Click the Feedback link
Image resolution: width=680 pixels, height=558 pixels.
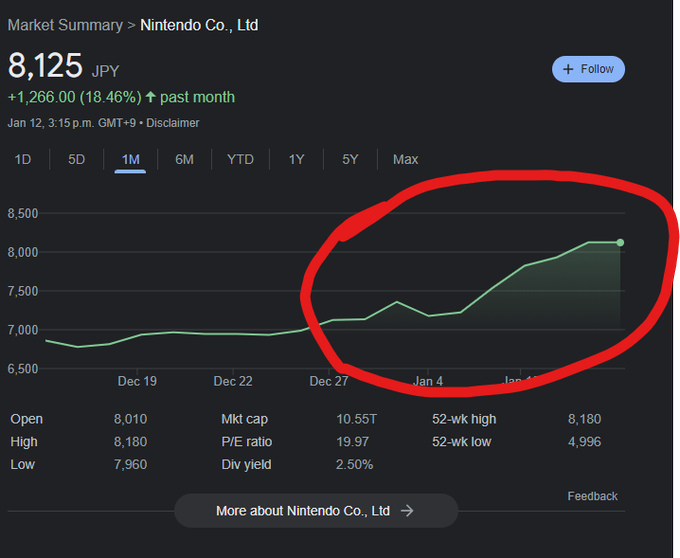tap(592, 496)
